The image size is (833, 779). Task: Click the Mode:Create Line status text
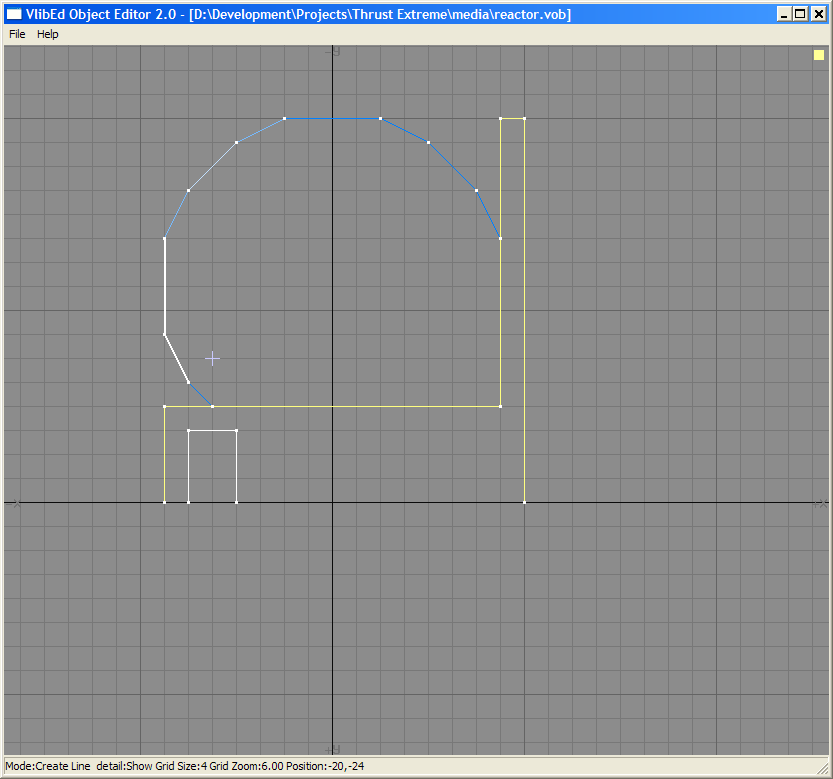pyautogui.click(x=48, y=766)
